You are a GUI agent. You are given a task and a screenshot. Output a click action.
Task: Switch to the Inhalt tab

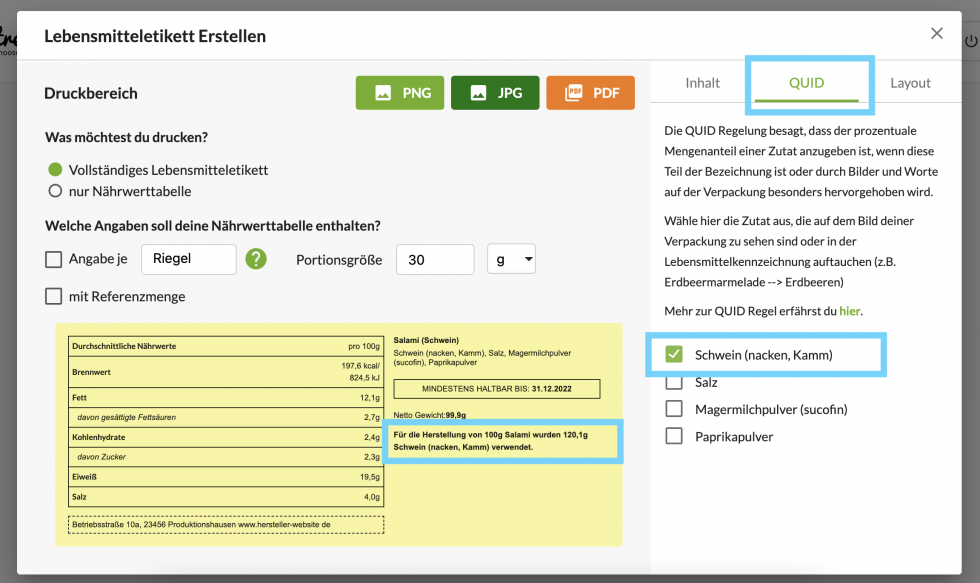(702, 83)
